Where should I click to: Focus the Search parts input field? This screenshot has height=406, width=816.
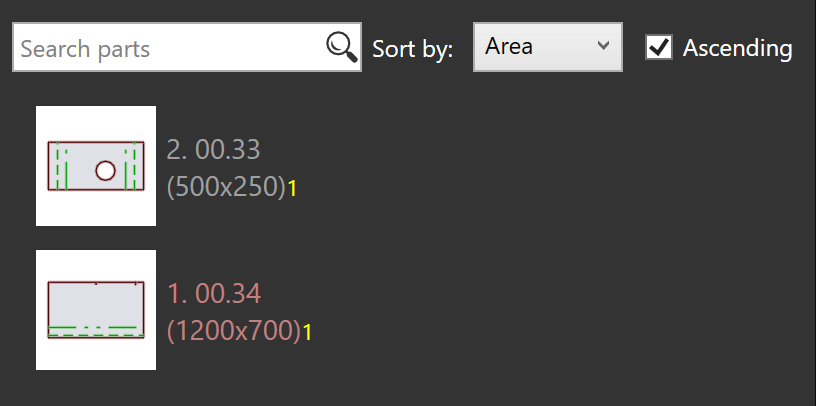[187, 47]
